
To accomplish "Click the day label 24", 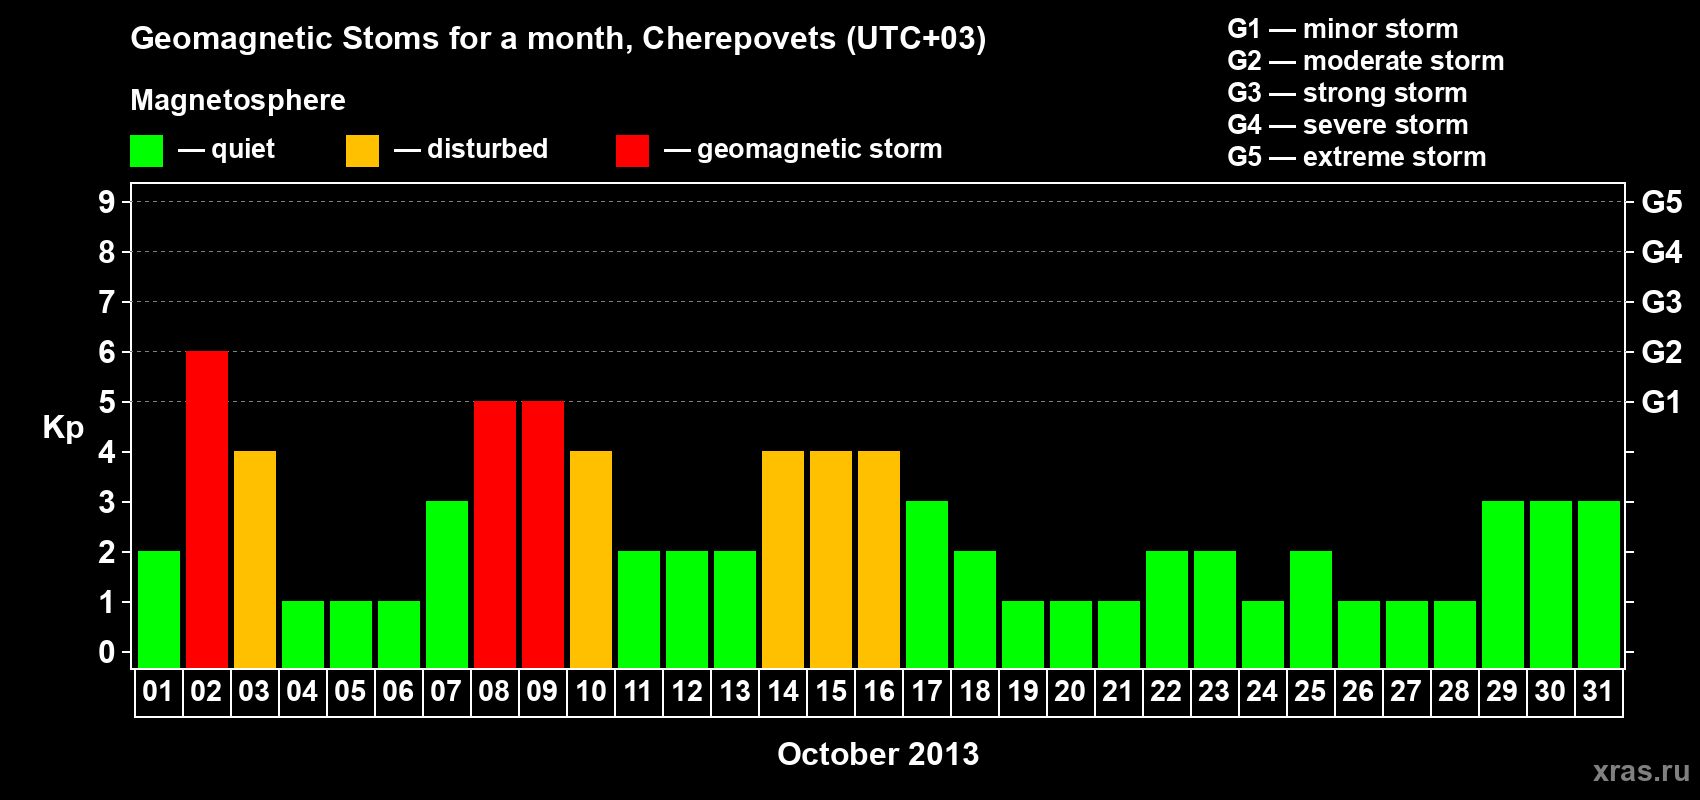I will (x=1262, y=692).
